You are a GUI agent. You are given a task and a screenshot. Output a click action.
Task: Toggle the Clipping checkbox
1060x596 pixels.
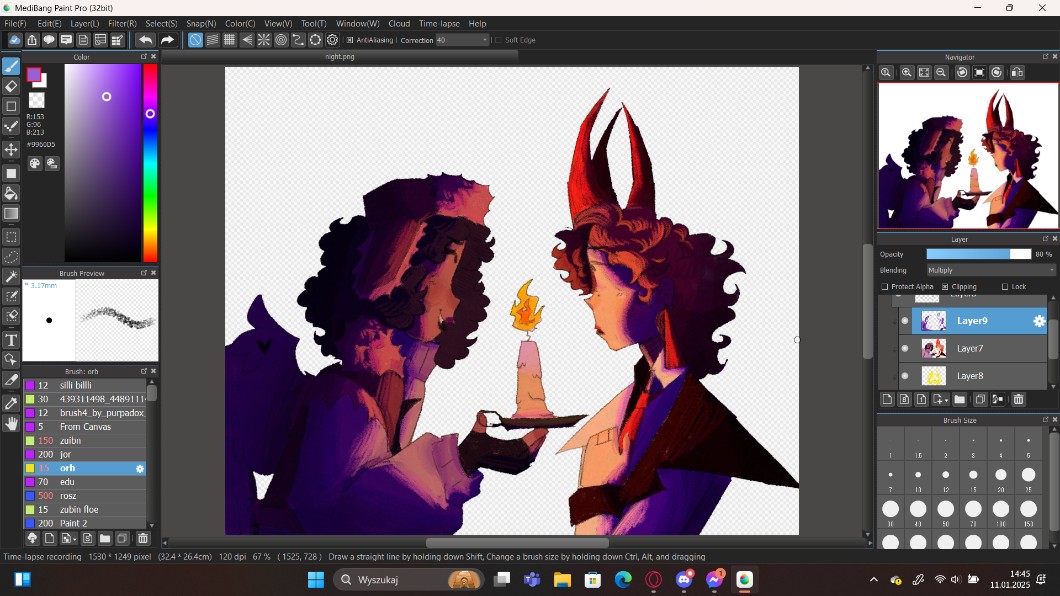[945, 287]
